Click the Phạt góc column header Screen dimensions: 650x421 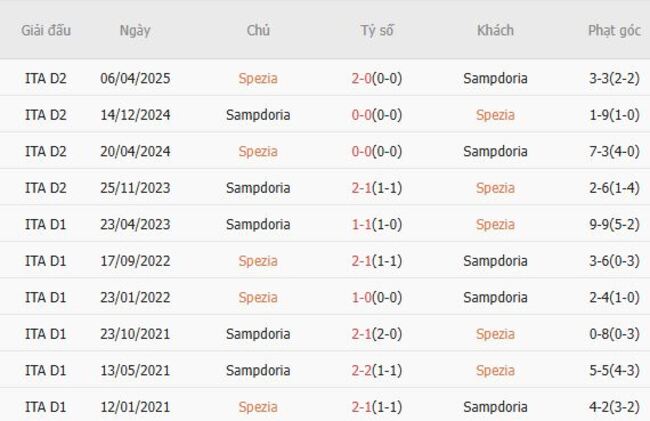pyautogui.click(x=614, y=30)
